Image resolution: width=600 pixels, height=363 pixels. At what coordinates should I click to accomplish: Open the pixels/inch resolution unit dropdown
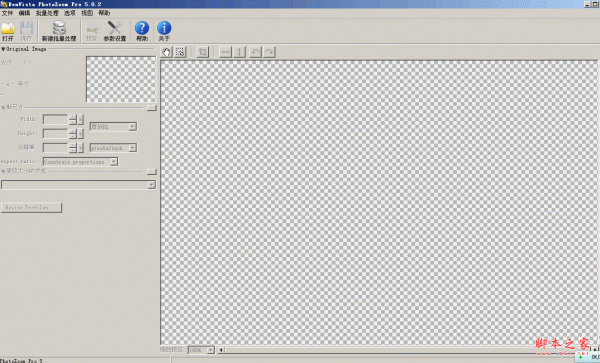coord(113,148)
